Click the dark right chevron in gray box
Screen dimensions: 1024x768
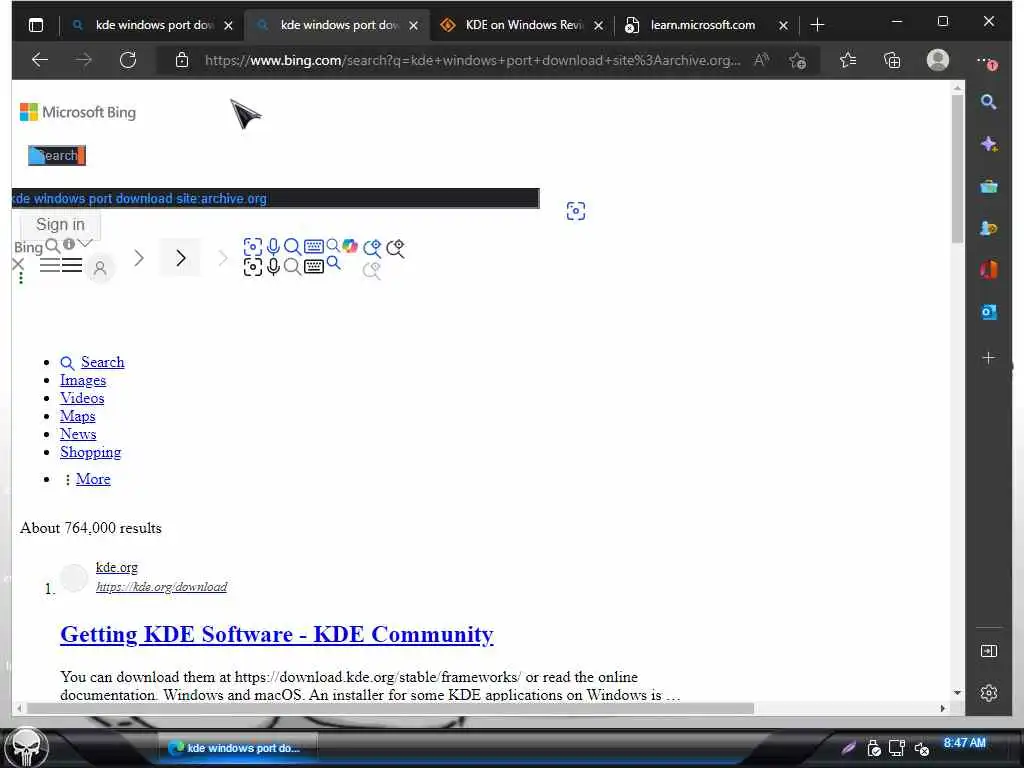pyautogui.click(x=181, y=258)
